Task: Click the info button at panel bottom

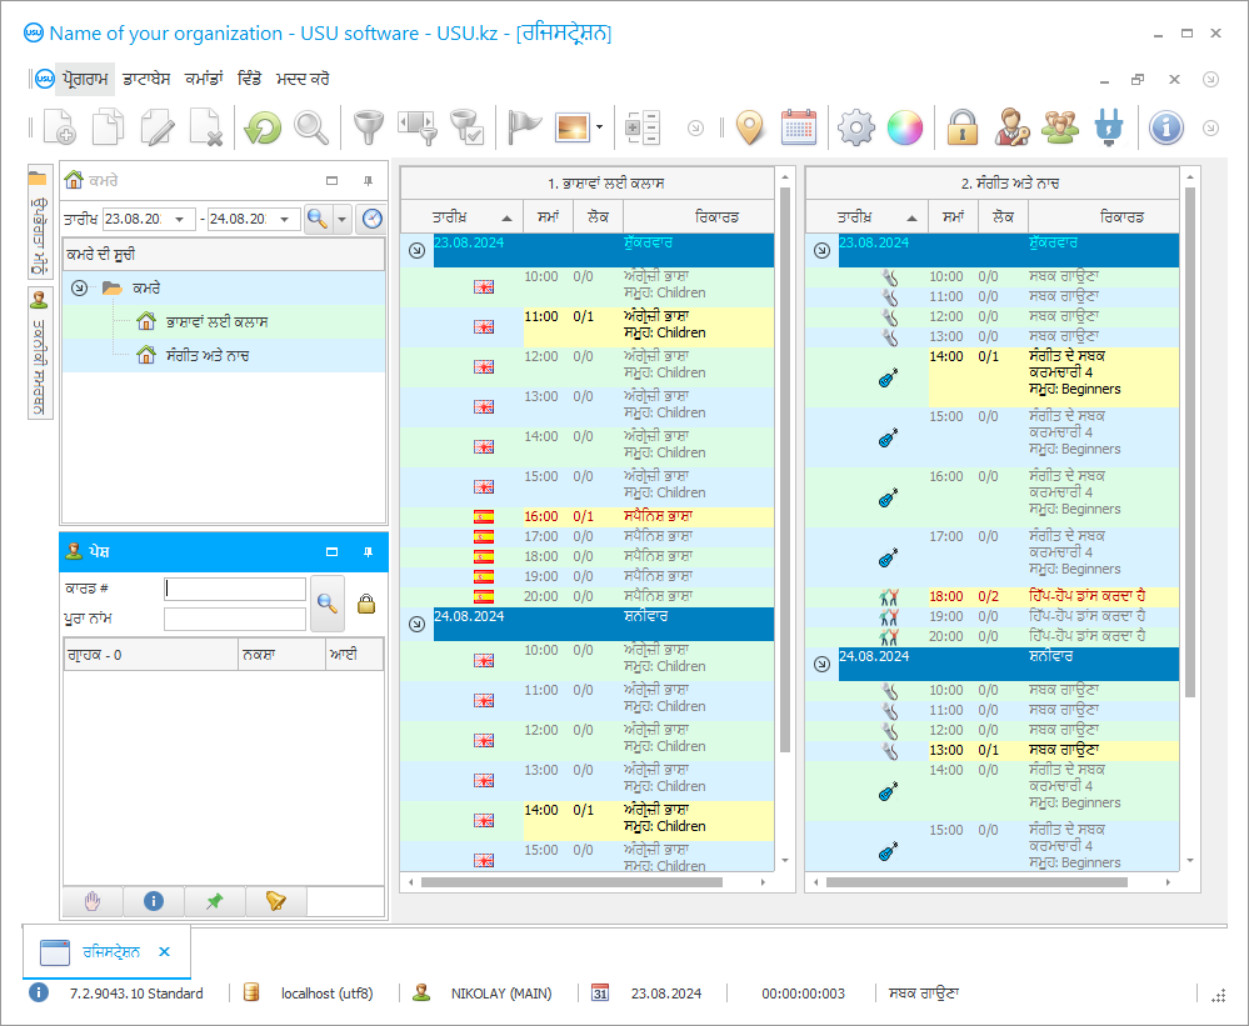Action: tap(153, 901)
